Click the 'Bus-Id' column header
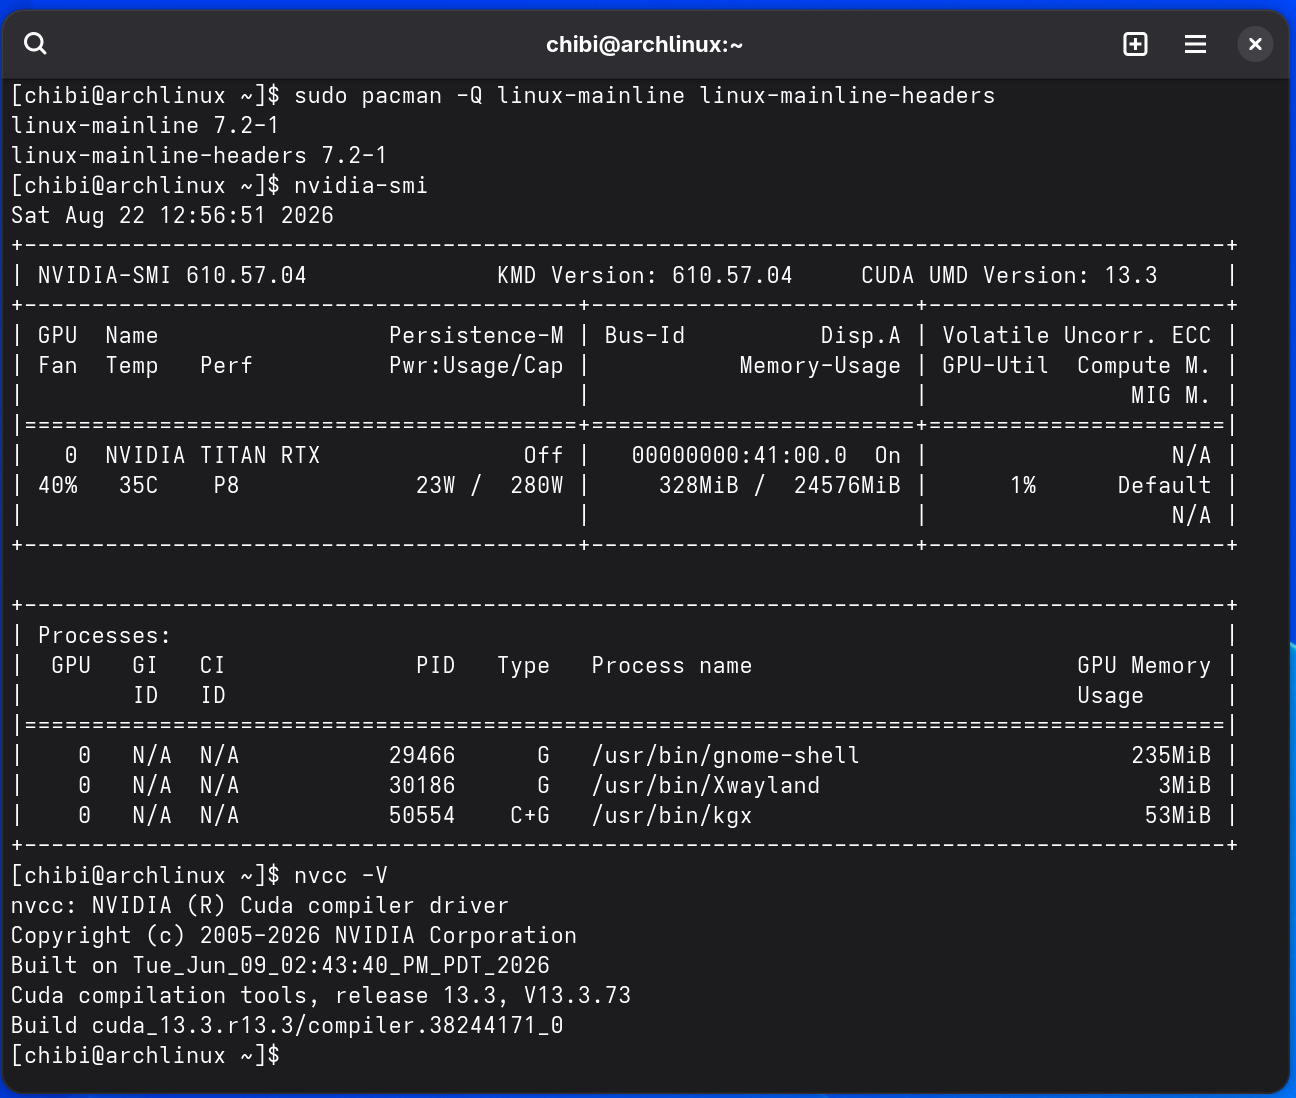The image size is (1296, 1098). (x=645, y=336)
